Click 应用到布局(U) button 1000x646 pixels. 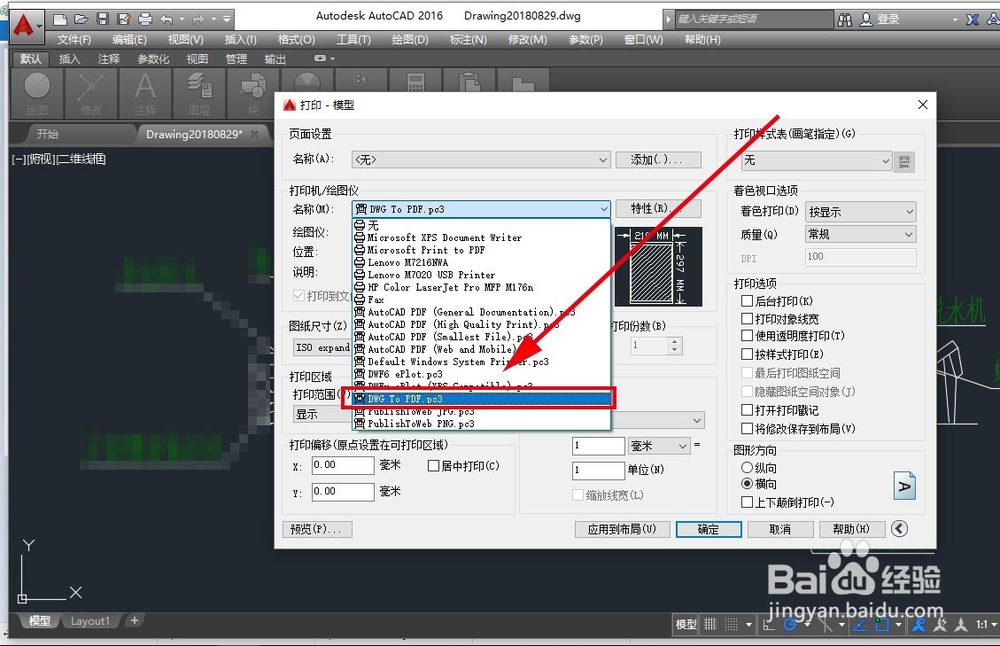click(622, 529)
